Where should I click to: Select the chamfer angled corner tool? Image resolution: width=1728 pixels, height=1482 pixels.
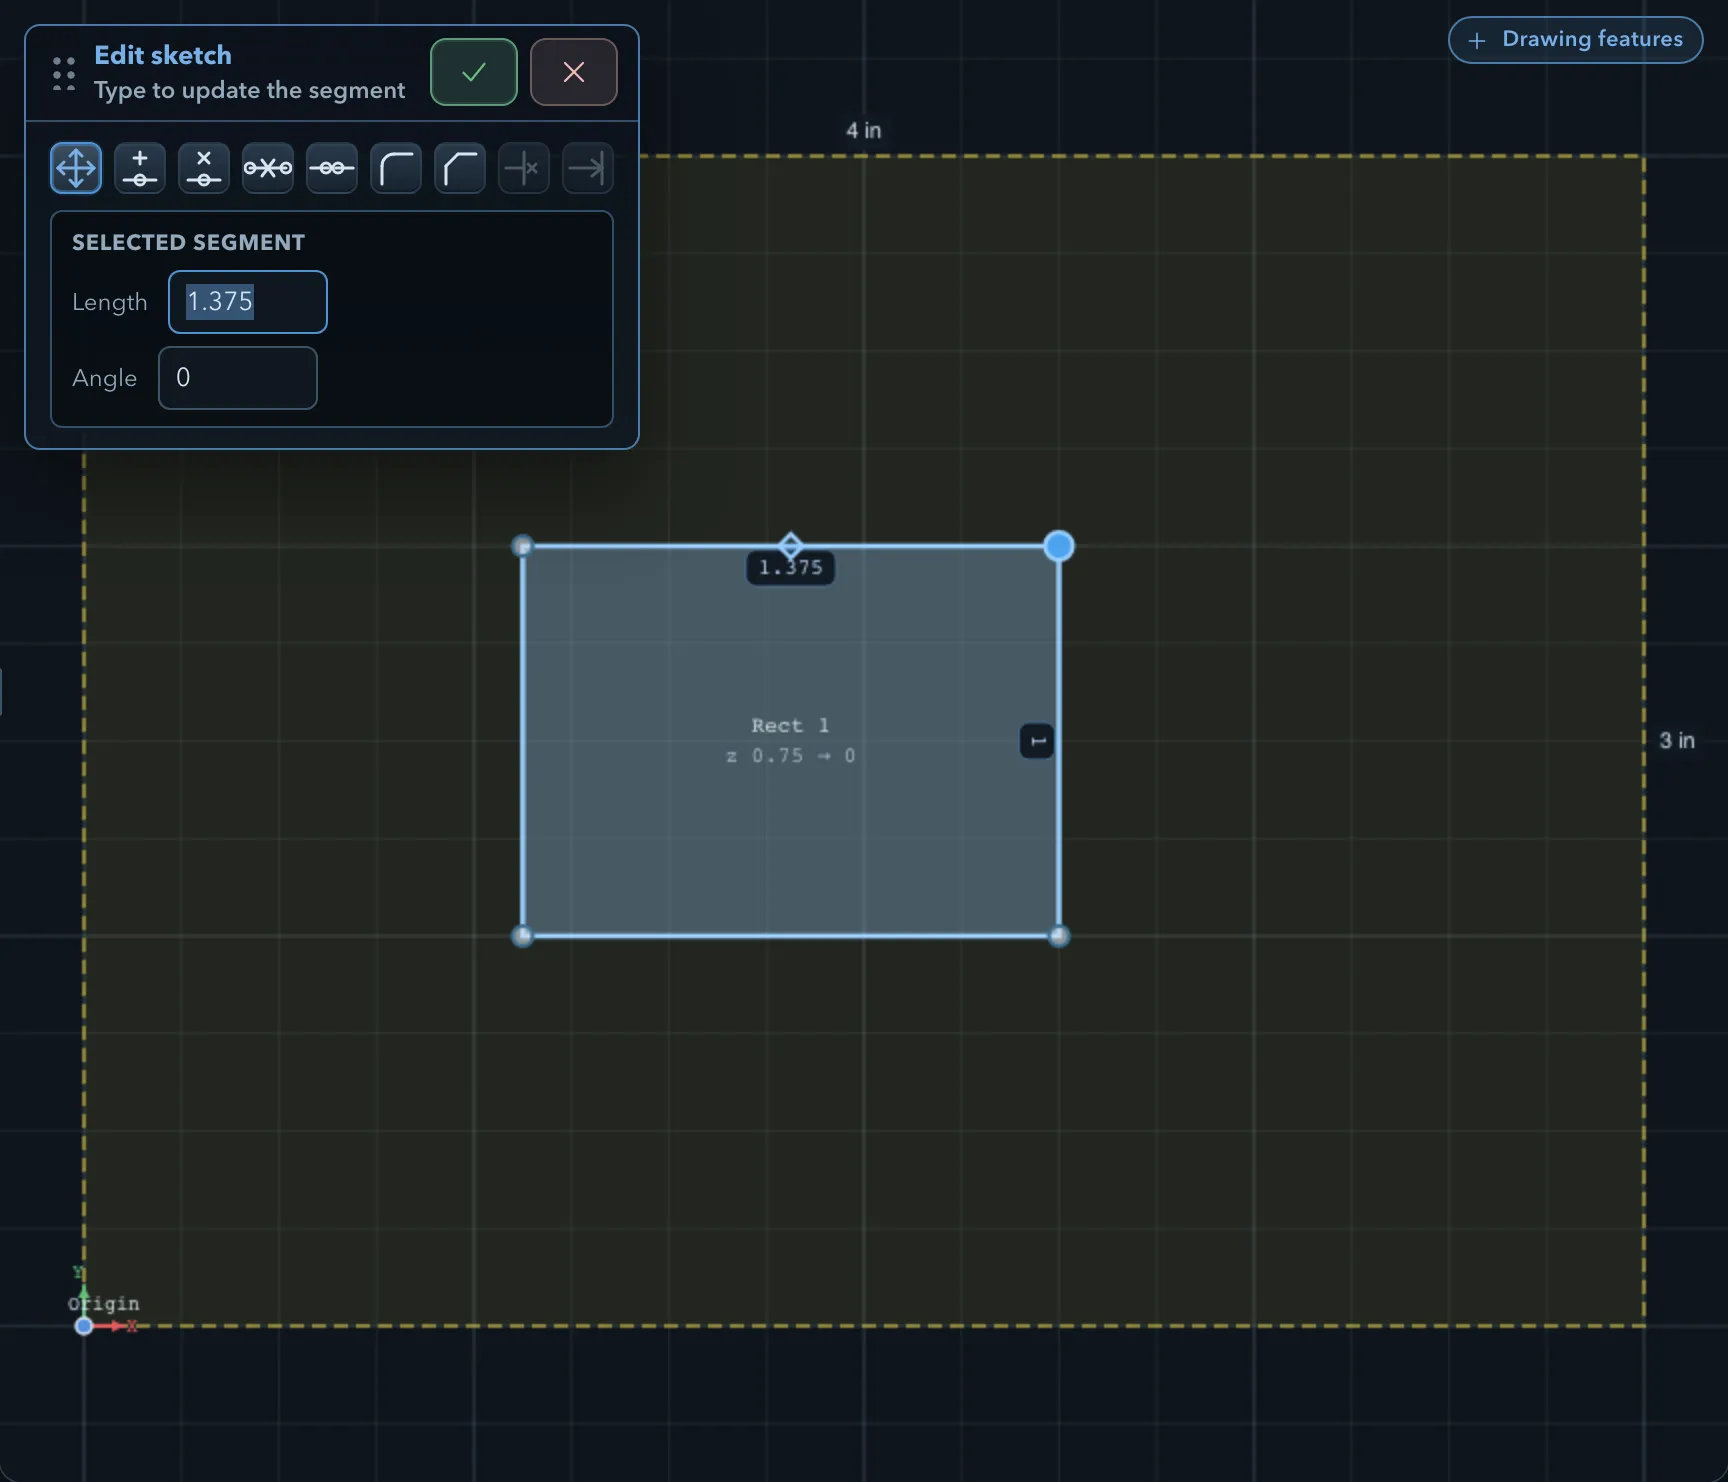(460, 168)
